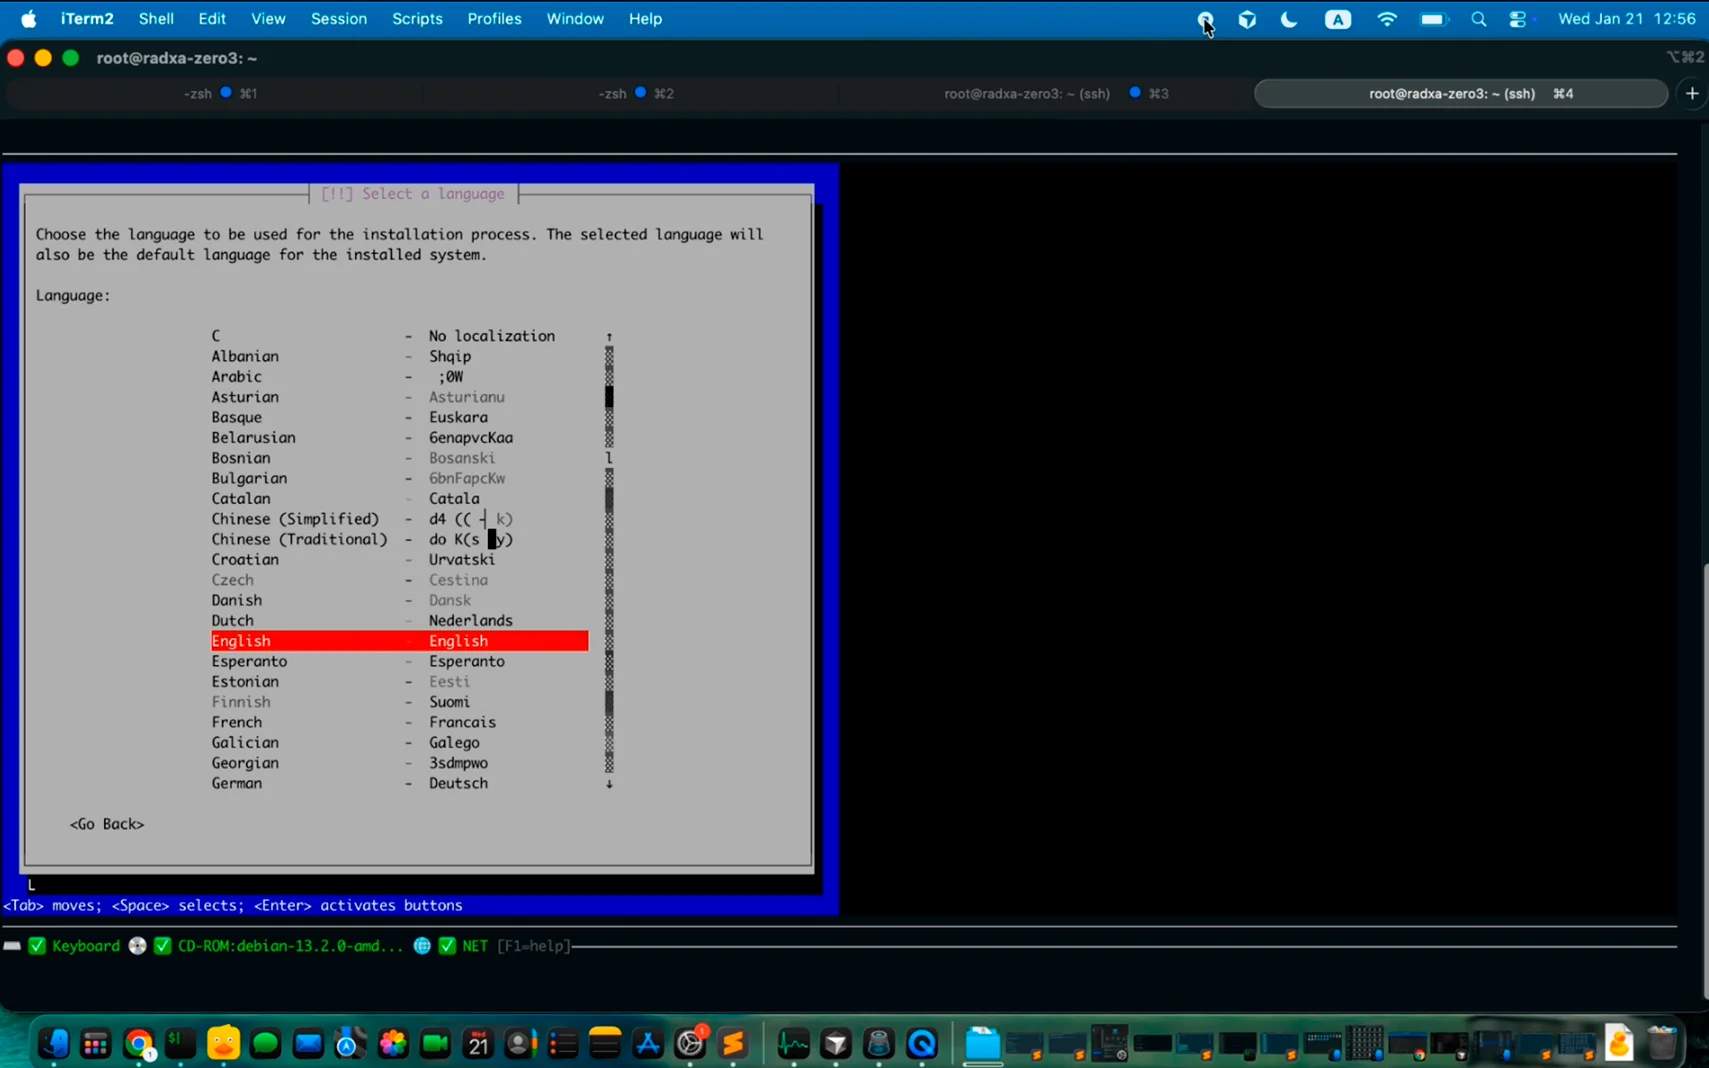
Task: Open Sublime Text from the Dock
Action: (x=733, y=1043)
